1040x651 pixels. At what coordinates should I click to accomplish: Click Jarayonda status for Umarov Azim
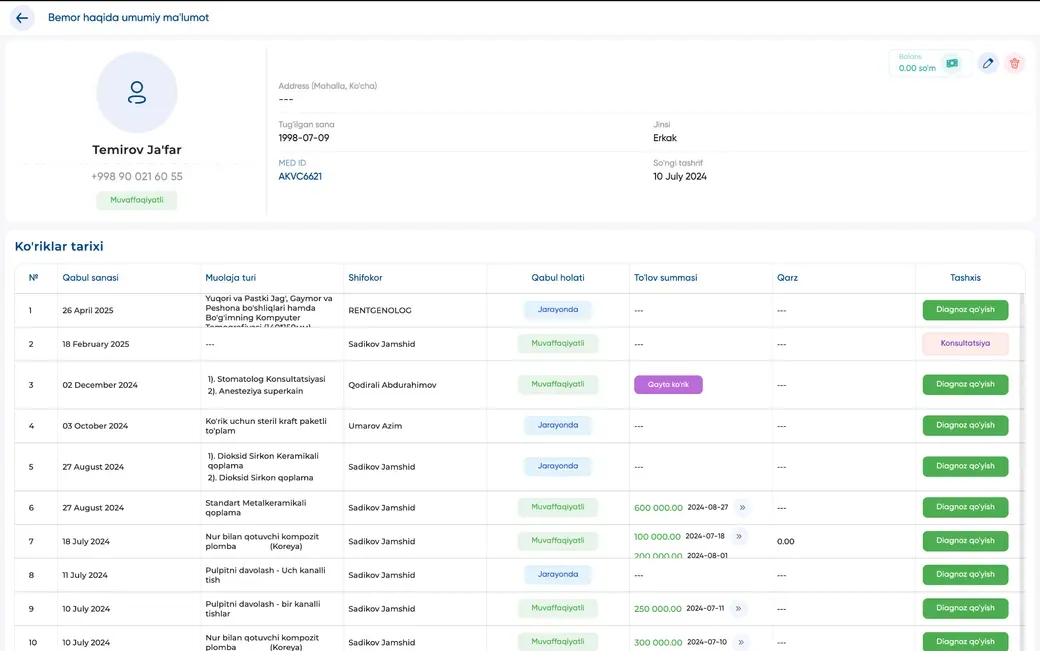point(558,425)
